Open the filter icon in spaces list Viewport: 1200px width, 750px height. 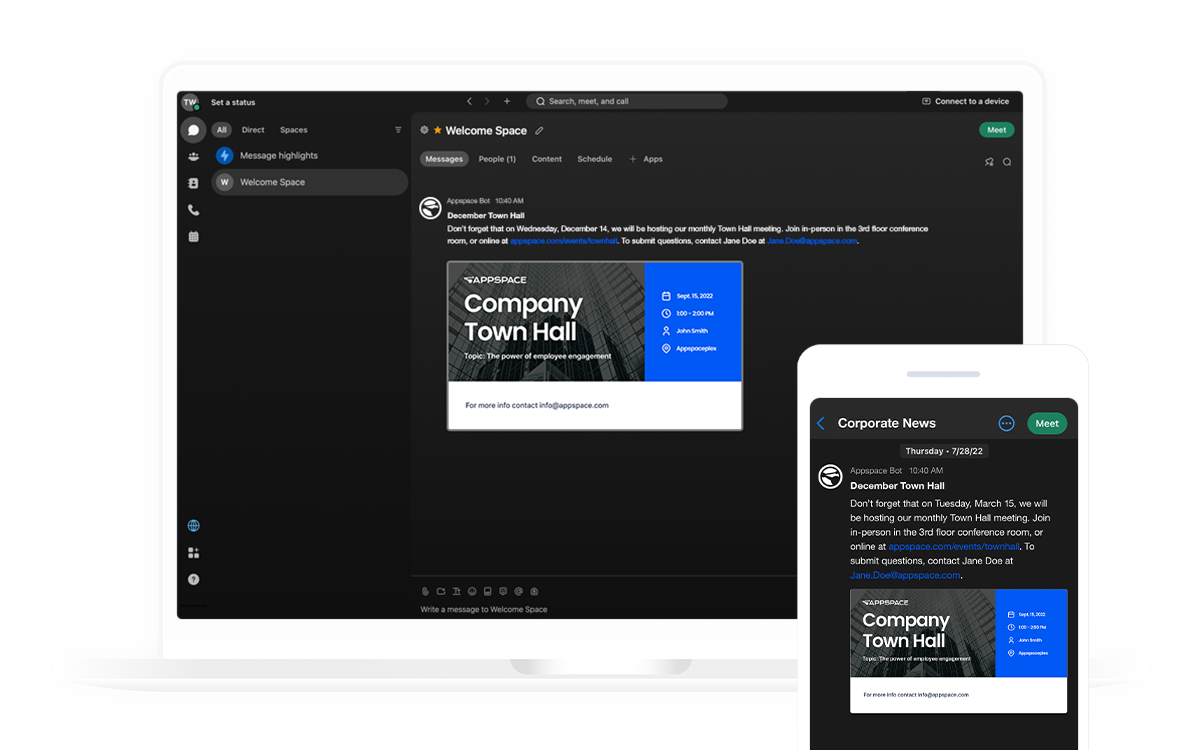[398, 130]
